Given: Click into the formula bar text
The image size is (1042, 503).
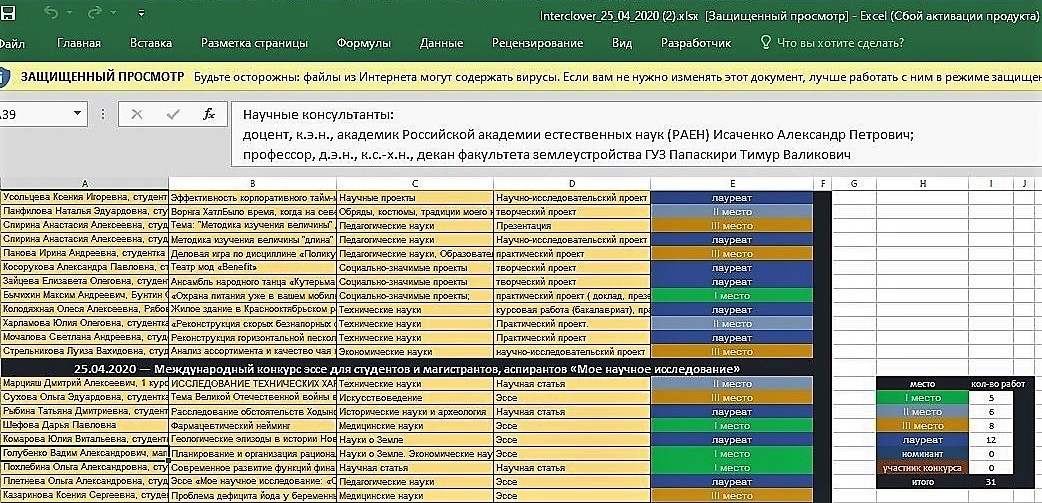Looking at the screenshot, I should (x=635, y=135).
